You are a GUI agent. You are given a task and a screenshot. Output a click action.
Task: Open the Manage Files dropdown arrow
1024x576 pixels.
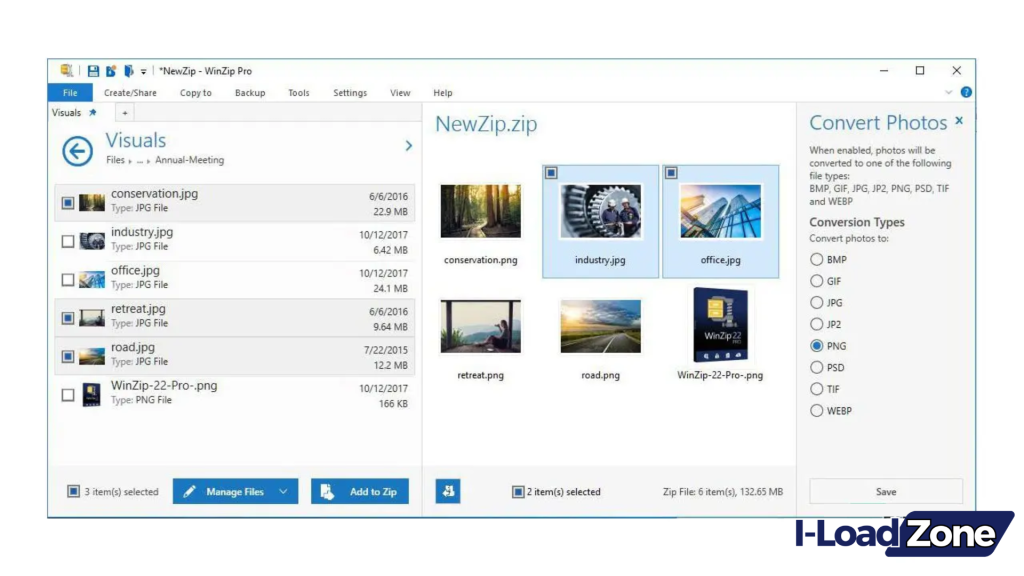(283, 492)
